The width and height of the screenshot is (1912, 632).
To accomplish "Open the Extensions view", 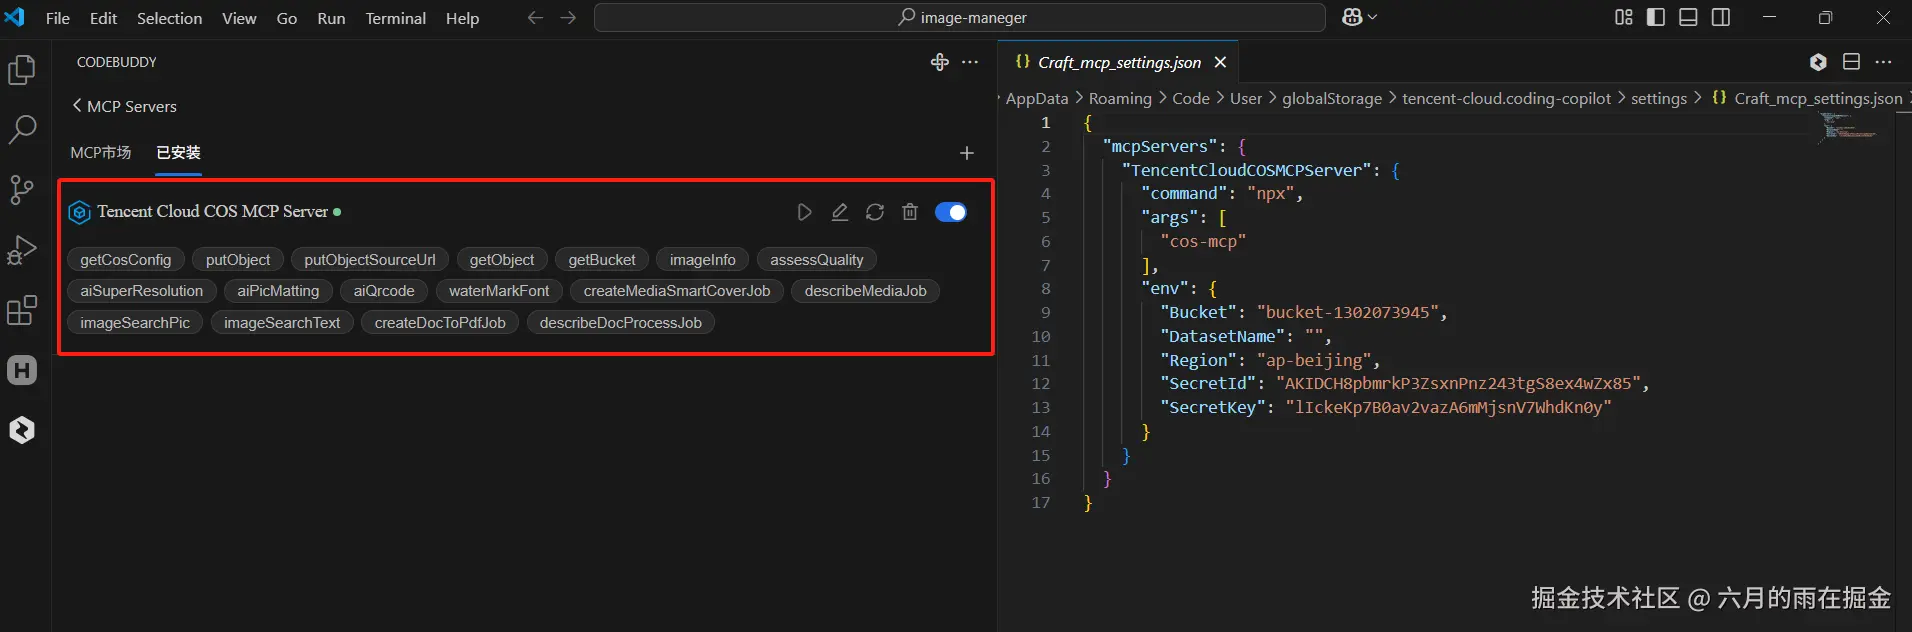I will (22, 310).
